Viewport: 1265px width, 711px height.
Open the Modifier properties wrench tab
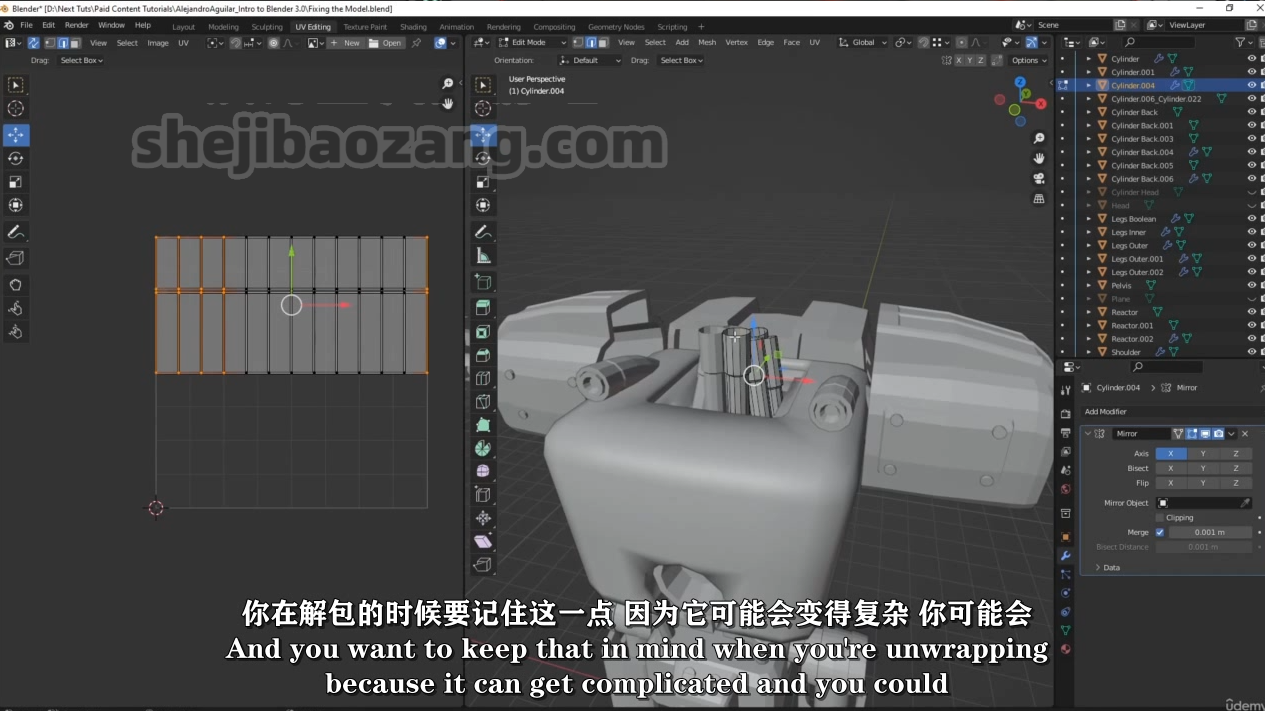[x=1066, y=556]
